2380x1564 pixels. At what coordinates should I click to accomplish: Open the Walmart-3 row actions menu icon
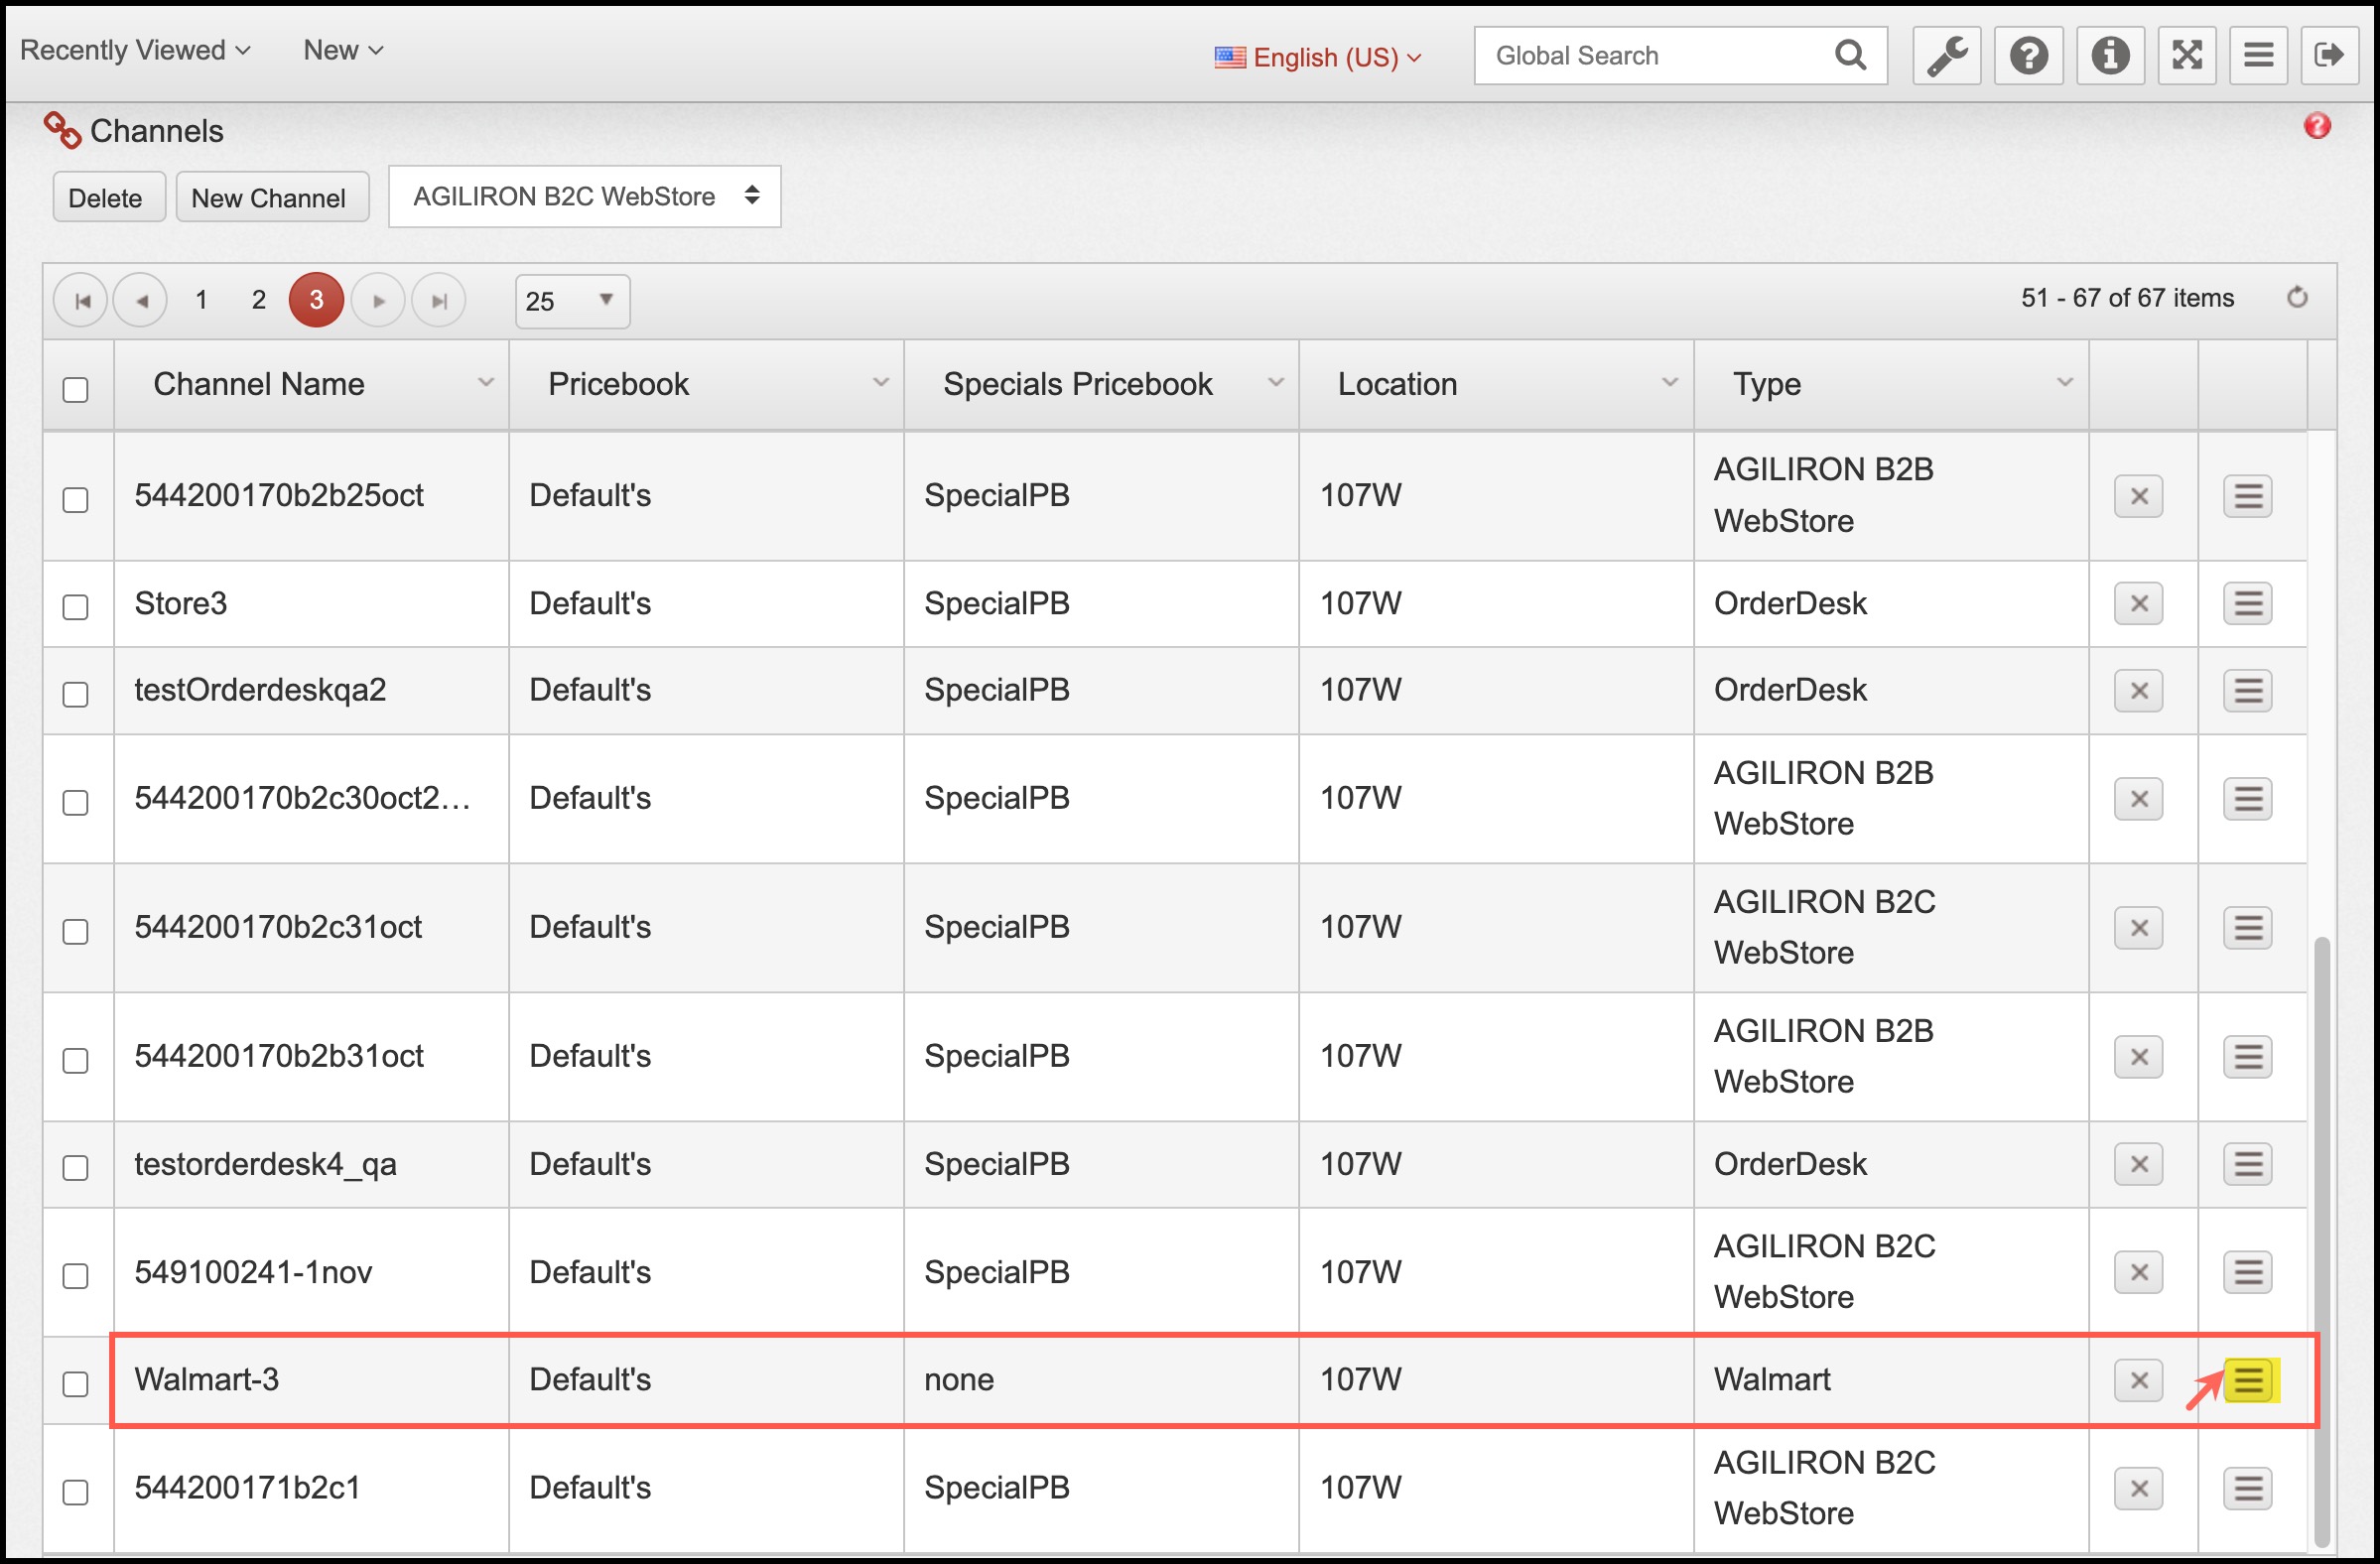(2248, 1380)
